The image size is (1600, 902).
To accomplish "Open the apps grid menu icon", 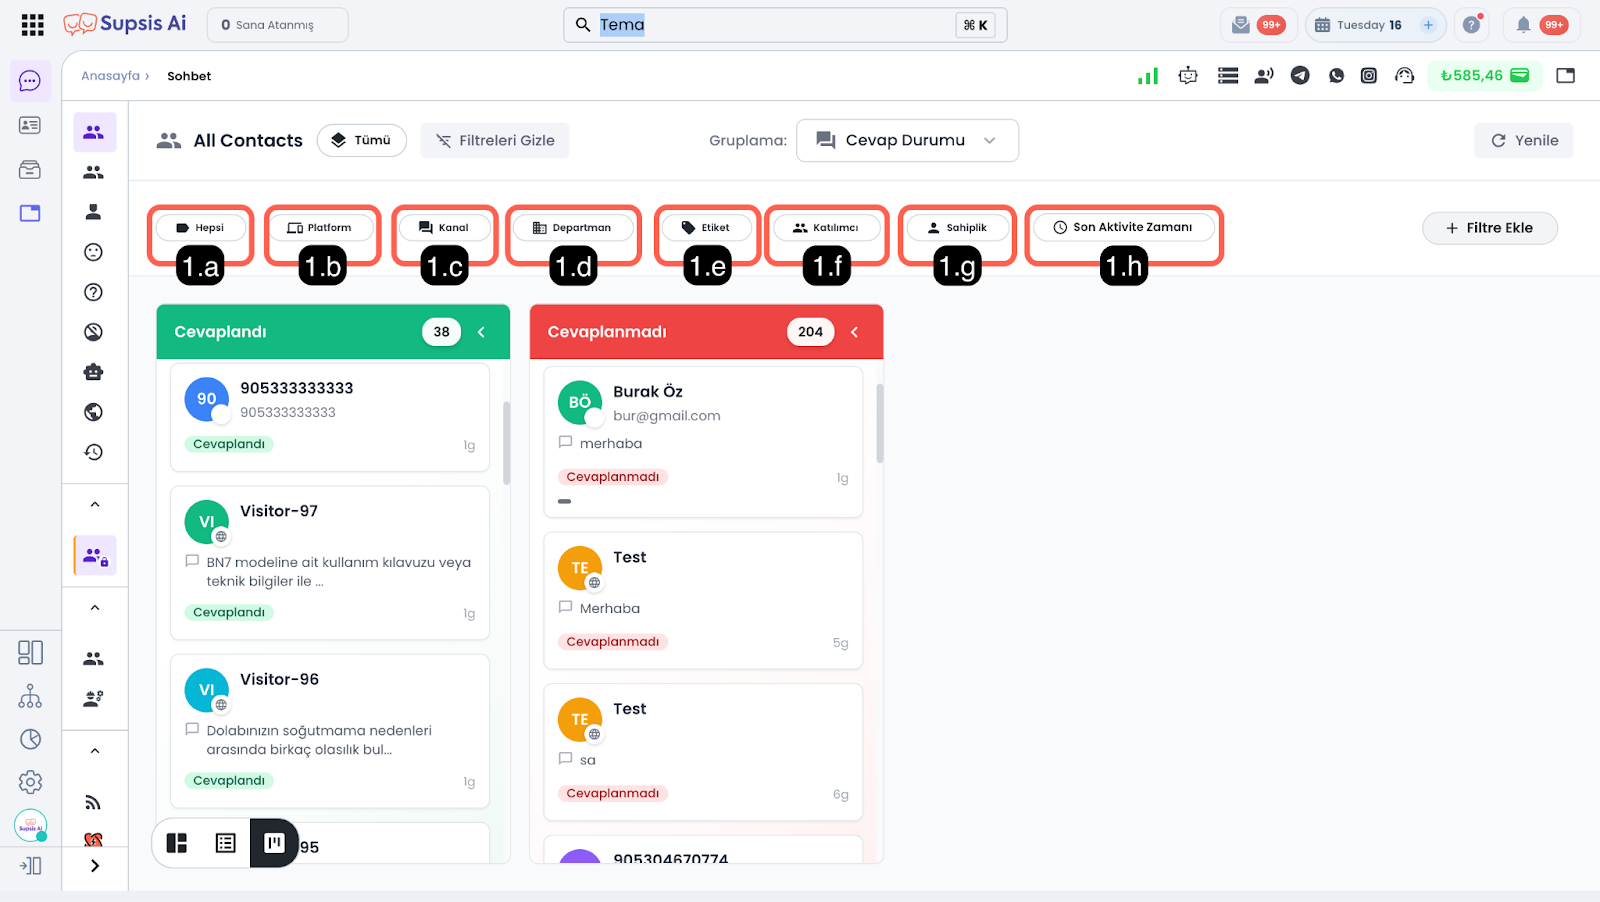I will (32, 25).
